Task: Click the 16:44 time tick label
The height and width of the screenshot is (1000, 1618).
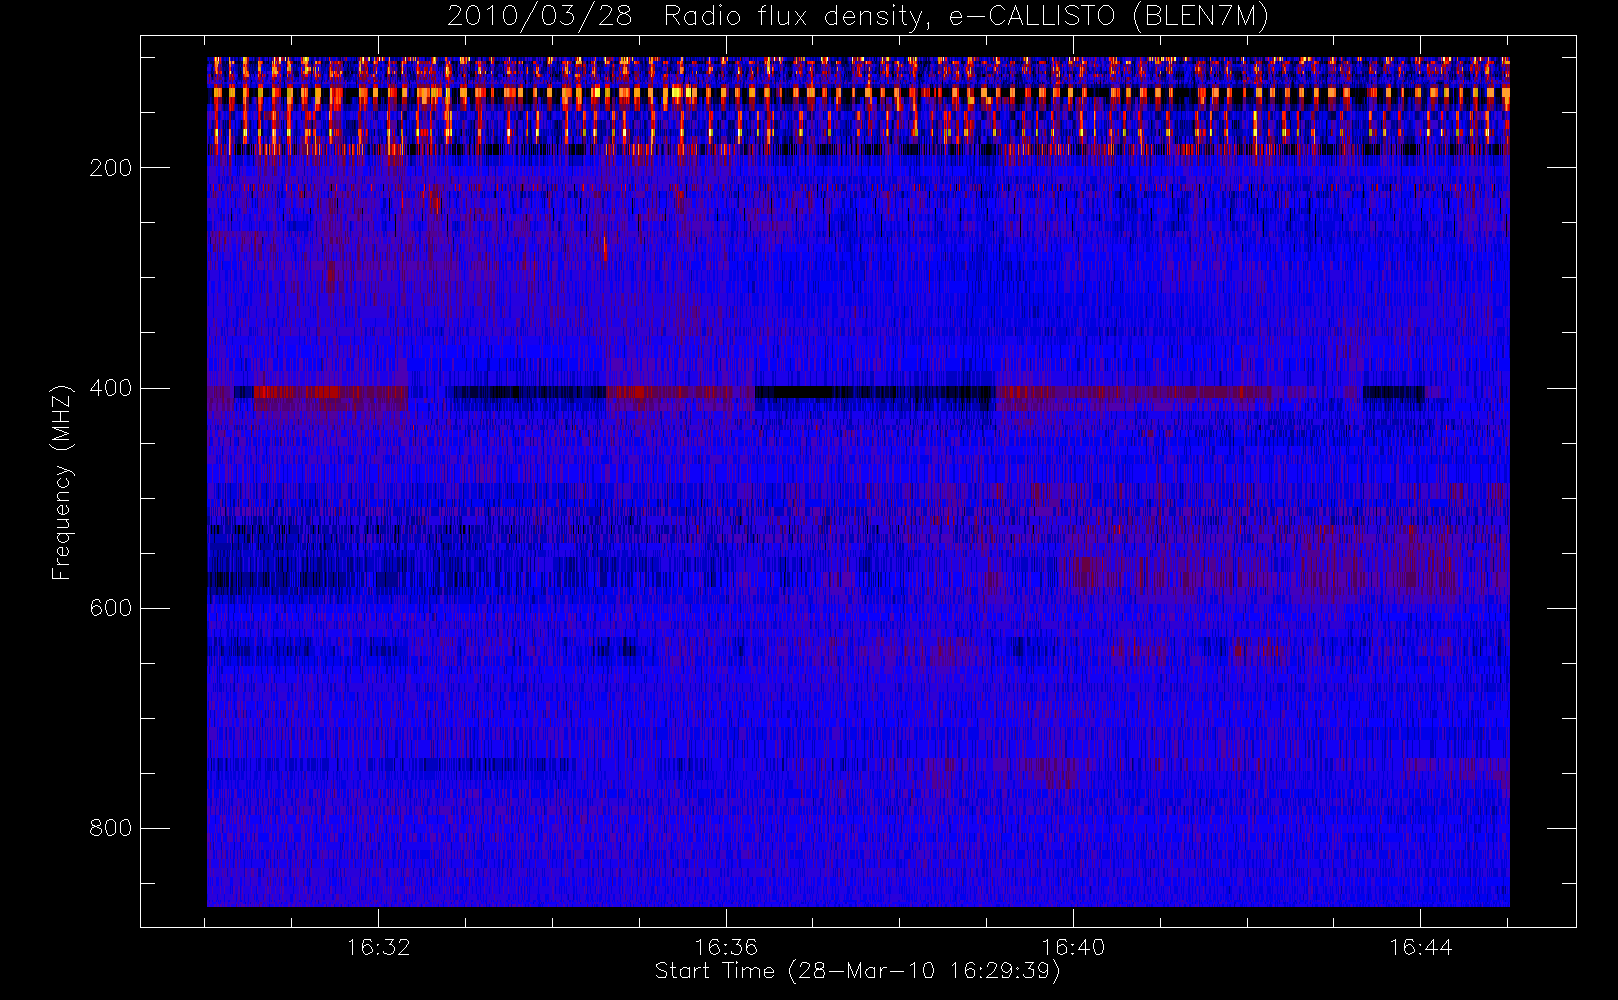Action: 1421,947
